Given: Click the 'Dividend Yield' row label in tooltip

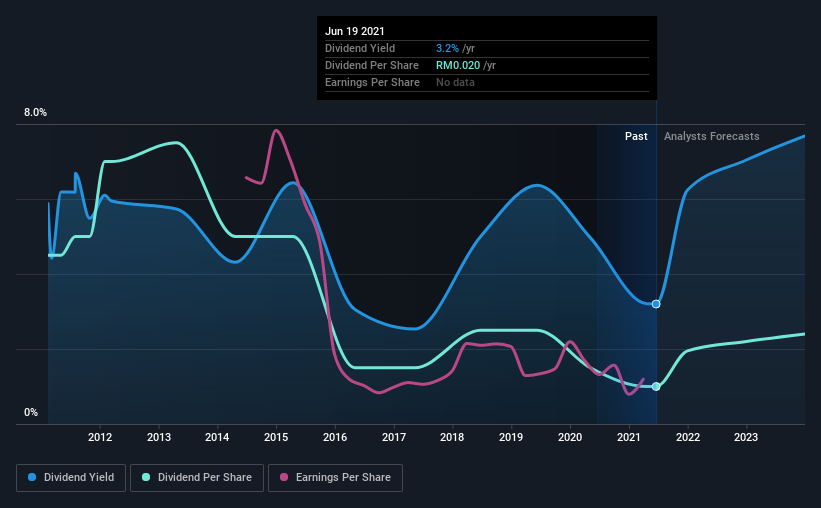Looking at the screenshot, I should coord(360,48).
